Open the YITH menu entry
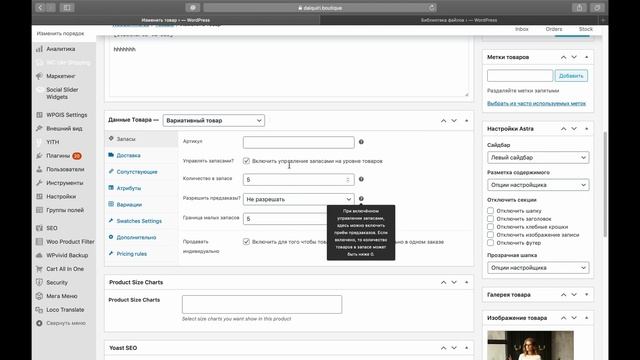 coord(52,142)
